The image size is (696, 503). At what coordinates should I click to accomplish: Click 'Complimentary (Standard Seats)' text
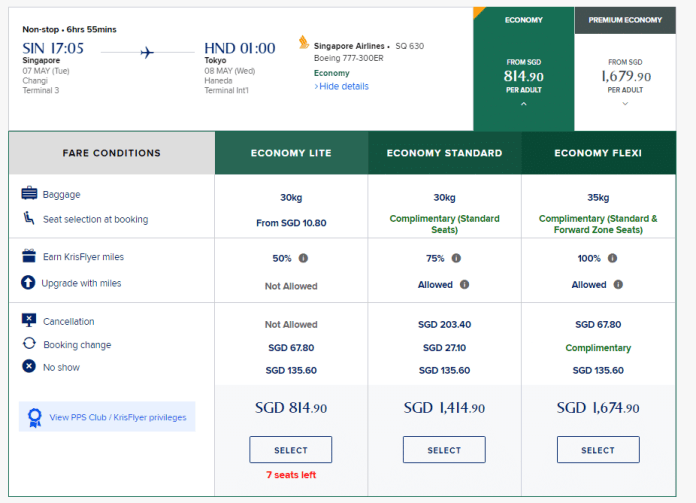point(444,224)
